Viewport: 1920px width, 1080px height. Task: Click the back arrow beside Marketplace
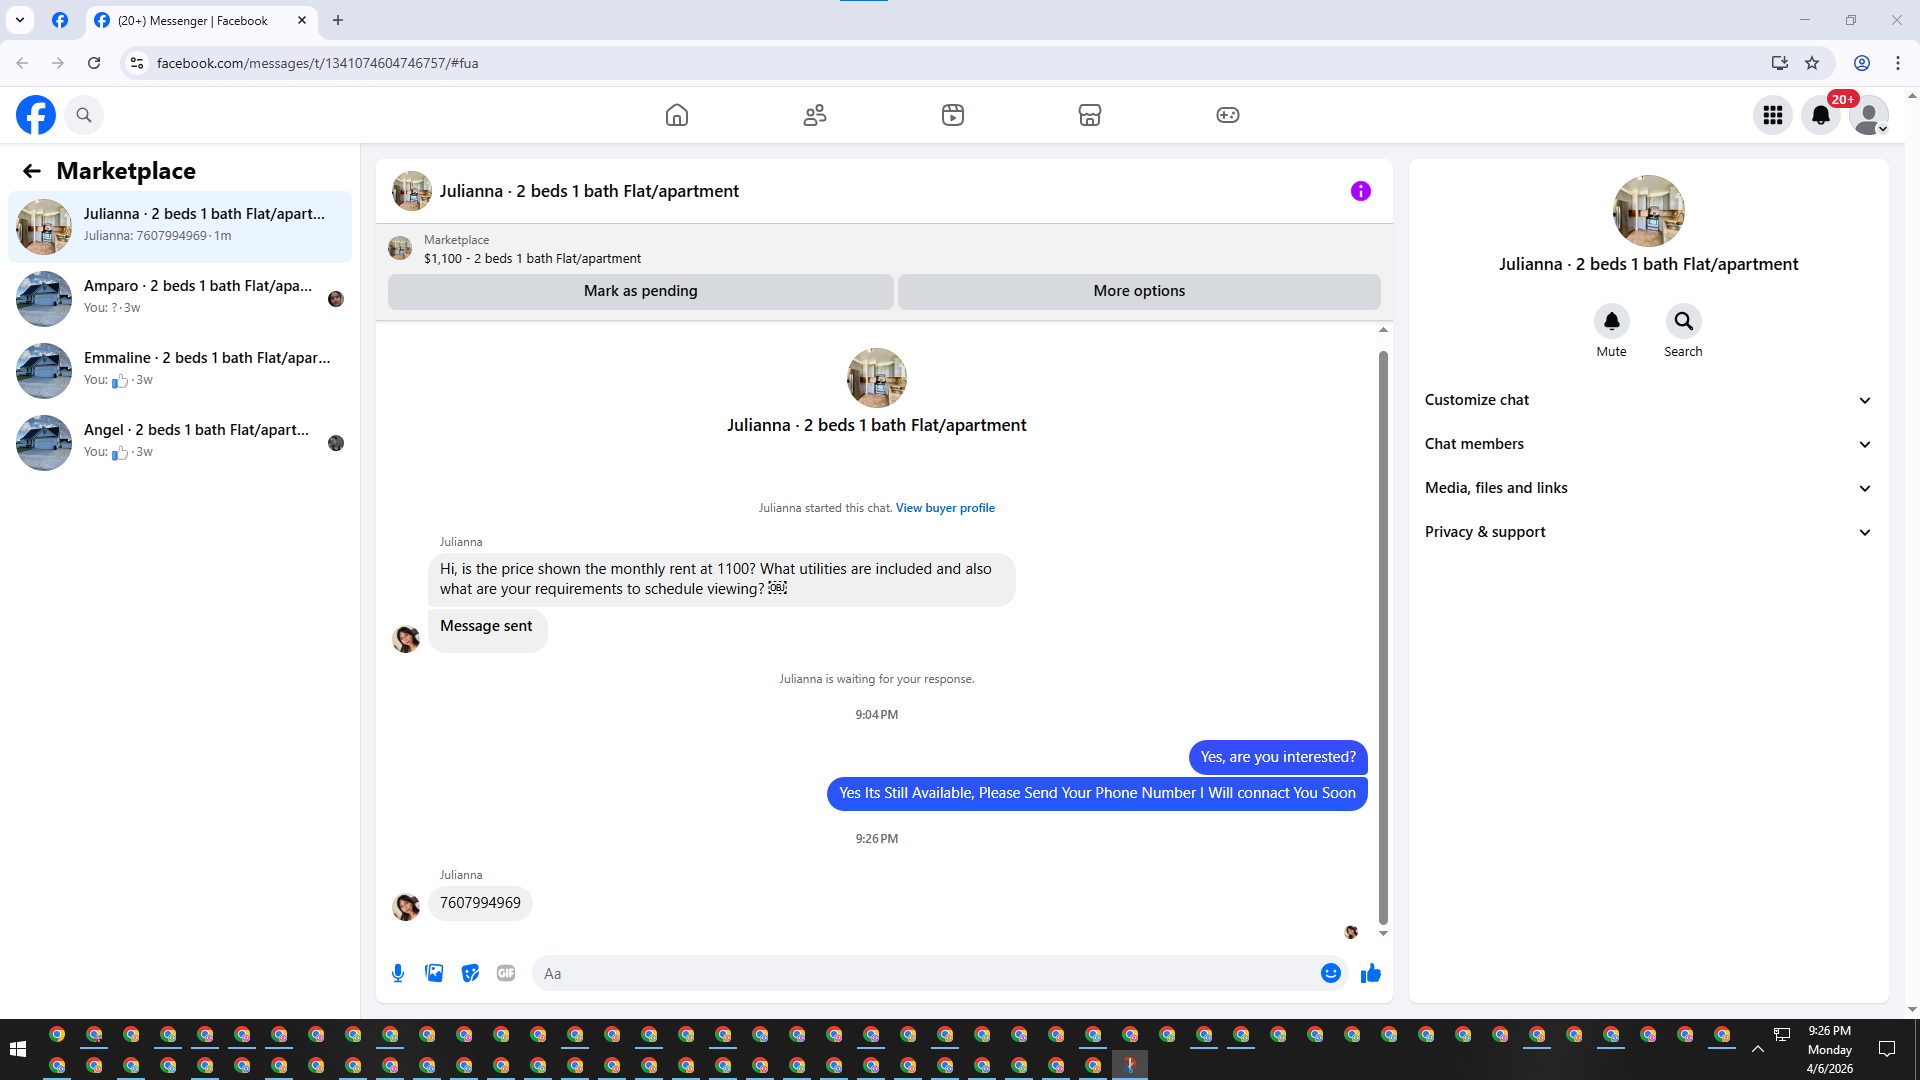32,171
